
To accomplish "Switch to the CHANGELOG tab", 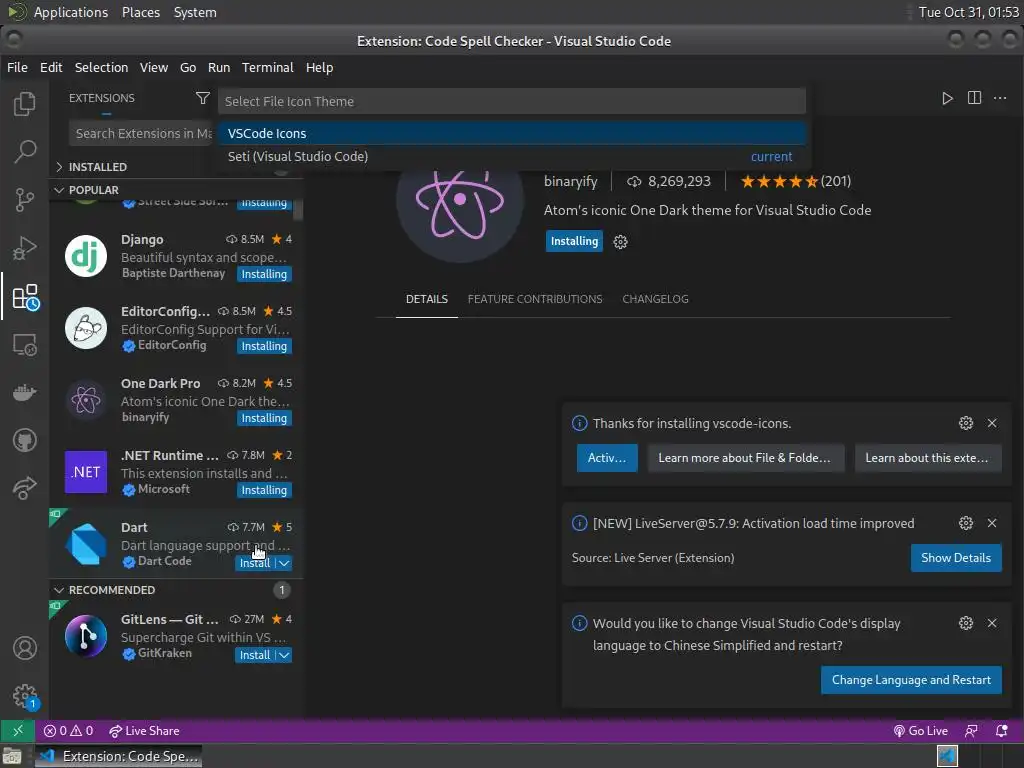I will 655,299.
